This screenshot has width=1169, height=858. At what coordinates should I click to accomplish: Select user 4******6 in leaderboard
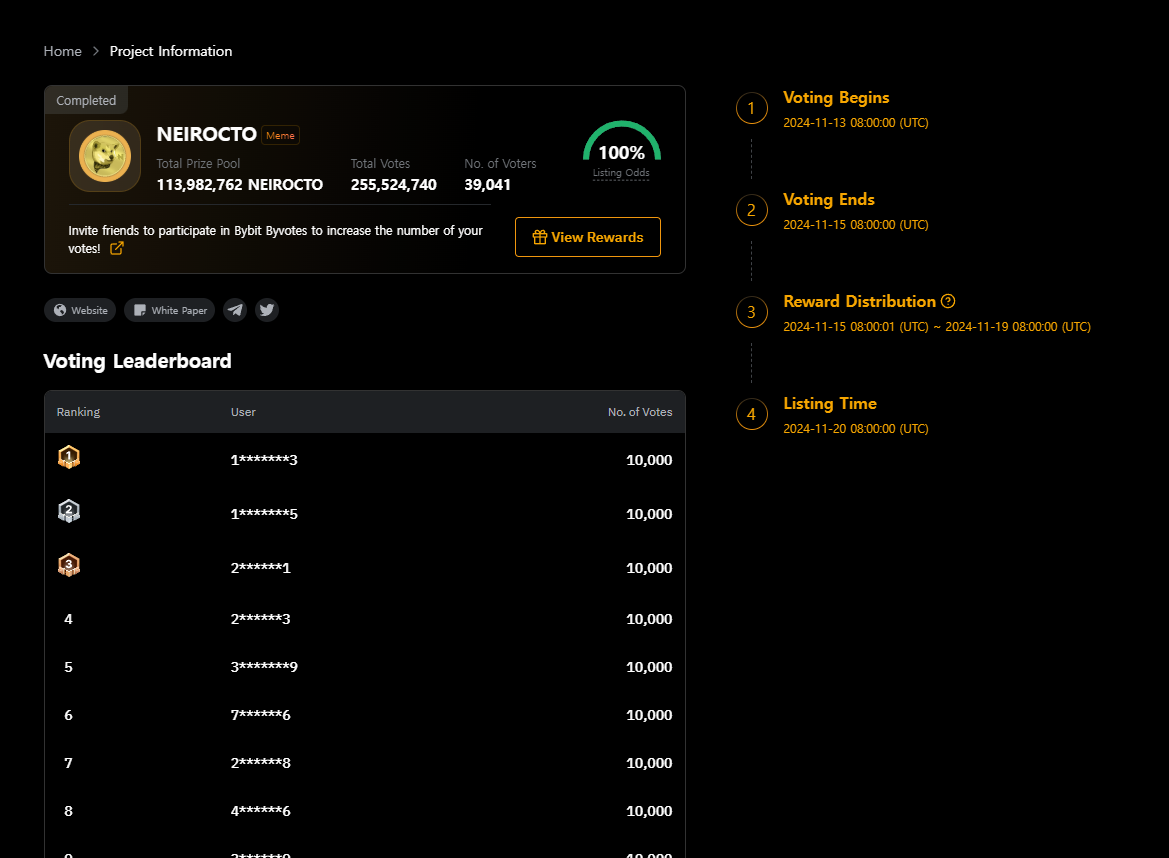pos(260,811)
